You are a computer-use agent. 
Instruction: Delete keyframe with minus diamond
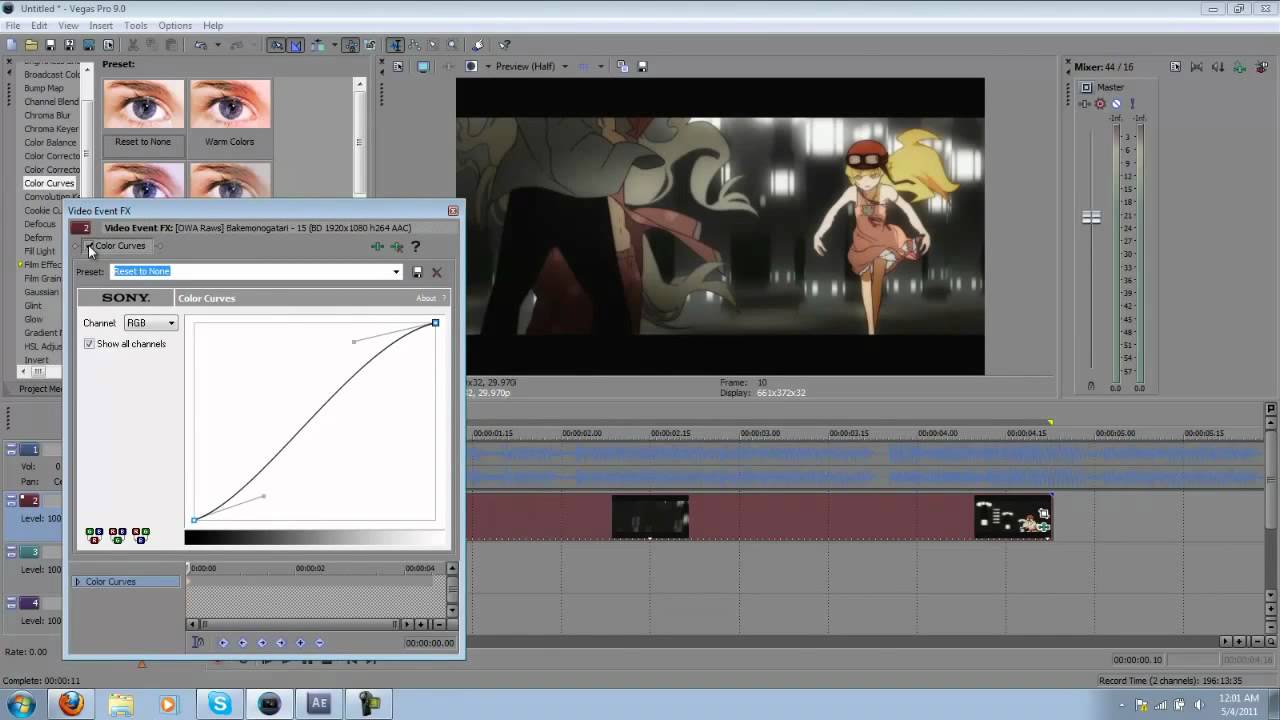click(319, 643)
